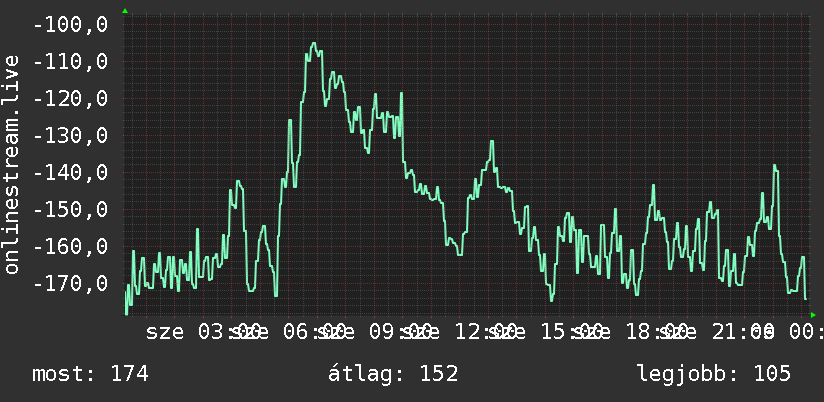The image size is (824, 402).
Task: Click the -150,0 axis label
Action: (70, 210)
